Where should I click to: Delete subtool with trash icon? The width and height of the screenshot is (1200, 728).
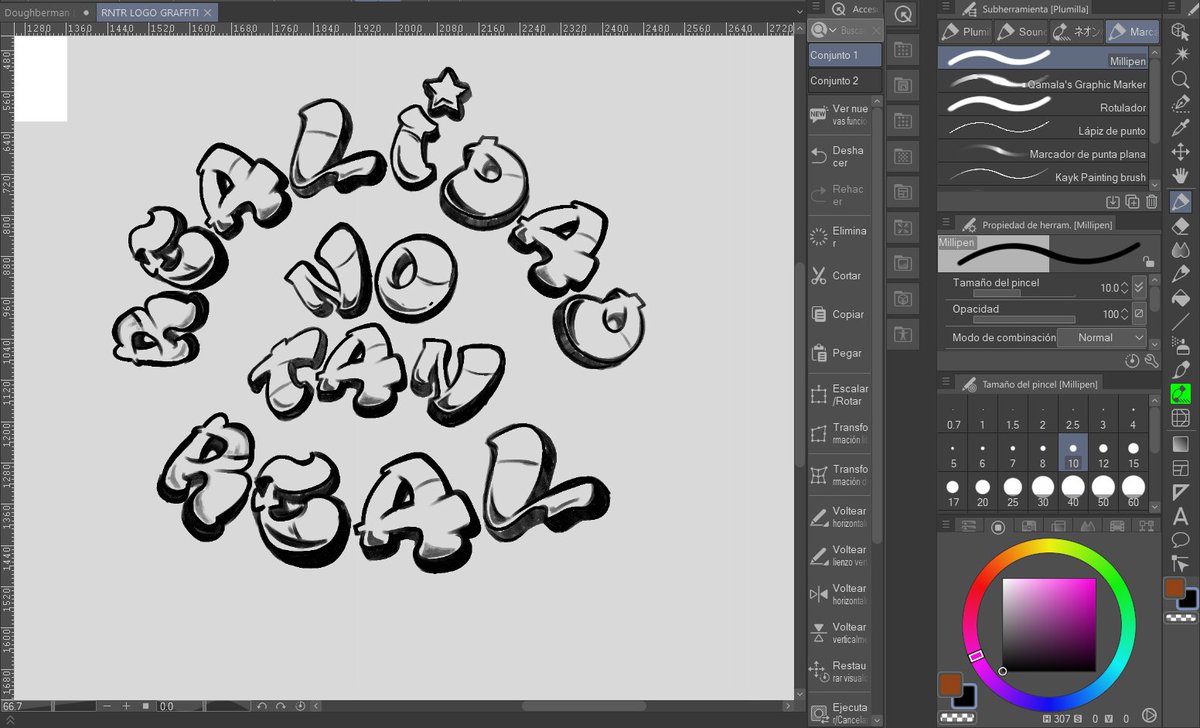(x=1151, y=201)
